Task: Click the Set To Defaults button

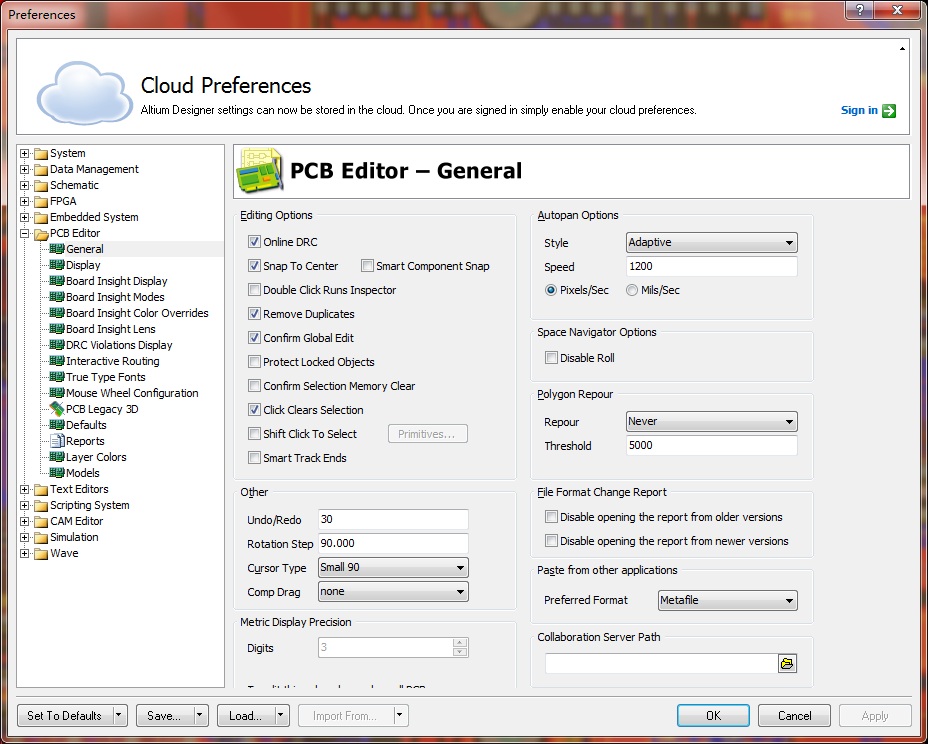Action: (65, 716)
